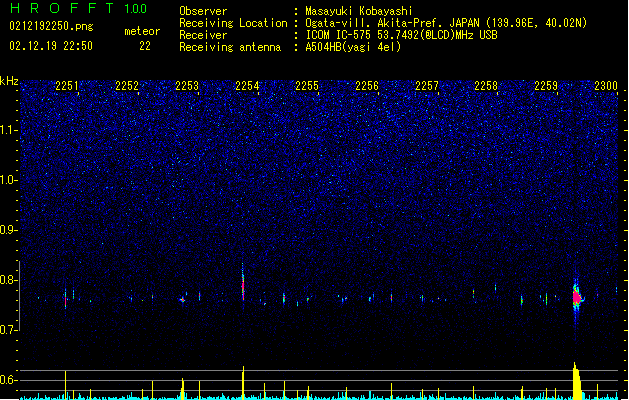The height and width of the screenshot is (400, 629).
Task: Click the 1.1 kHz axis label
Action: [8, 130]
